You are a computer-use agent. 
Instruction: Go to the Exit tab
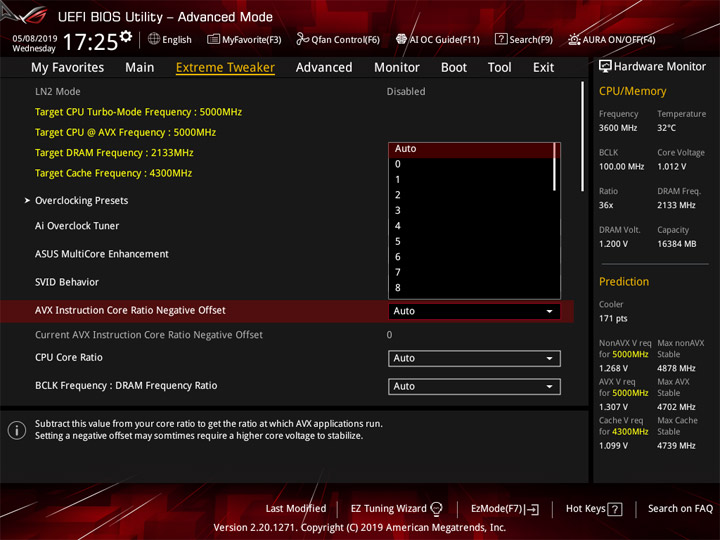coord(544,68)
